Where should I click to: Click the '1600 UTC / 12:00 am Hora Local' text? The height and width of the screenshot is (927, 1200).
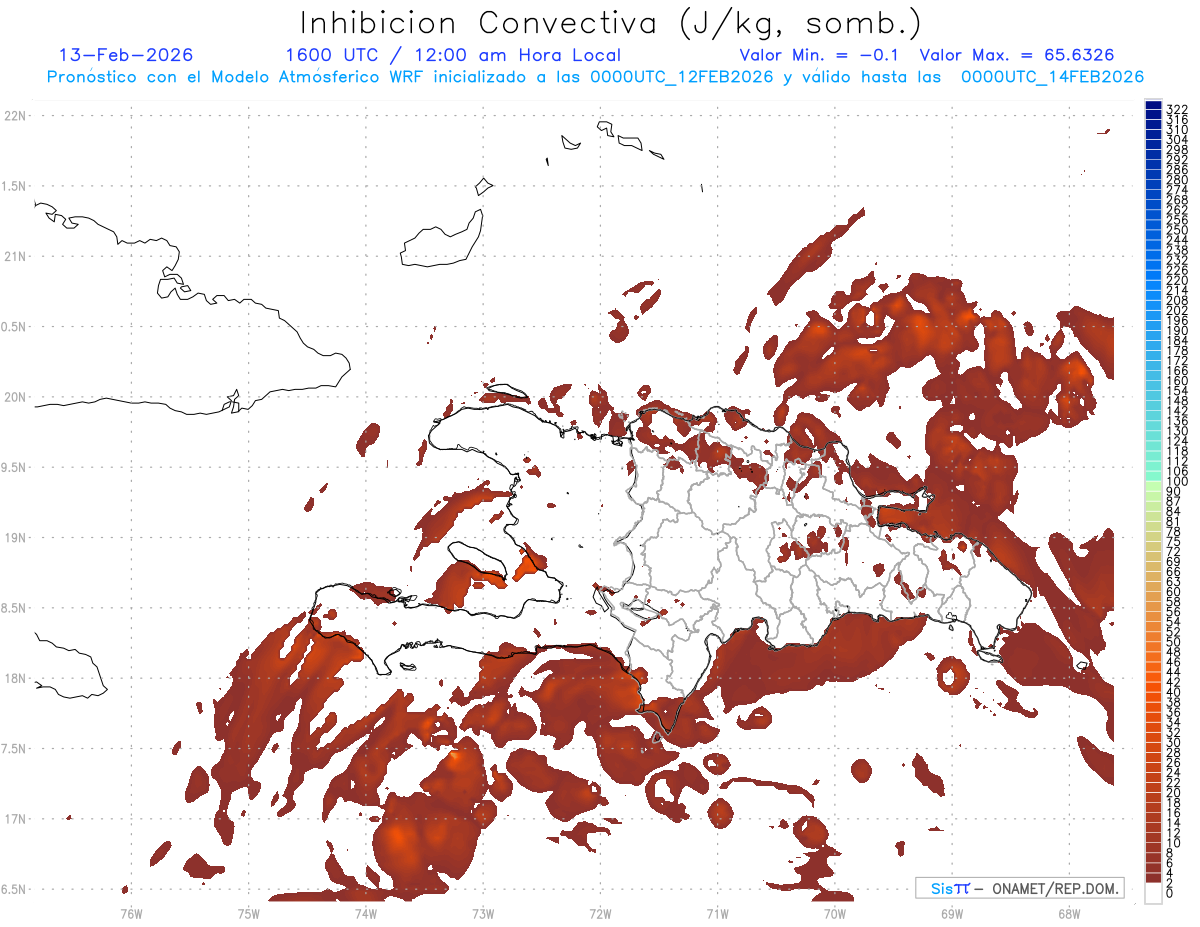453,55
